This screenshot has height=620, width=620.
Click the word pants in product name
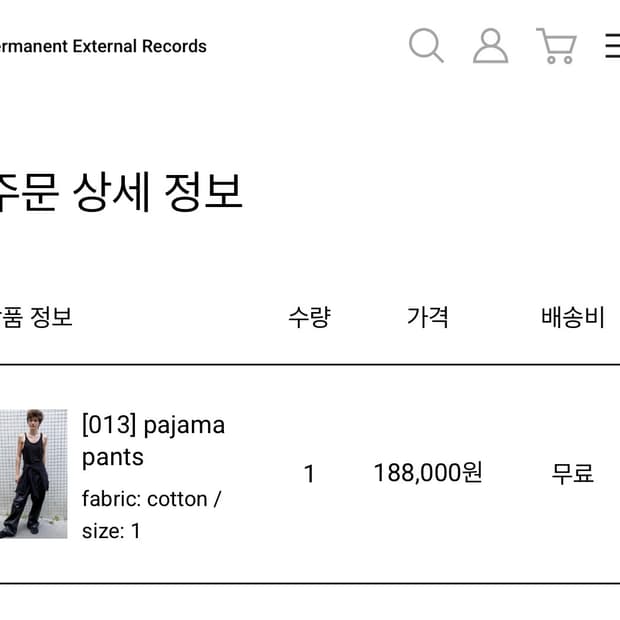(x=113, y=457)
